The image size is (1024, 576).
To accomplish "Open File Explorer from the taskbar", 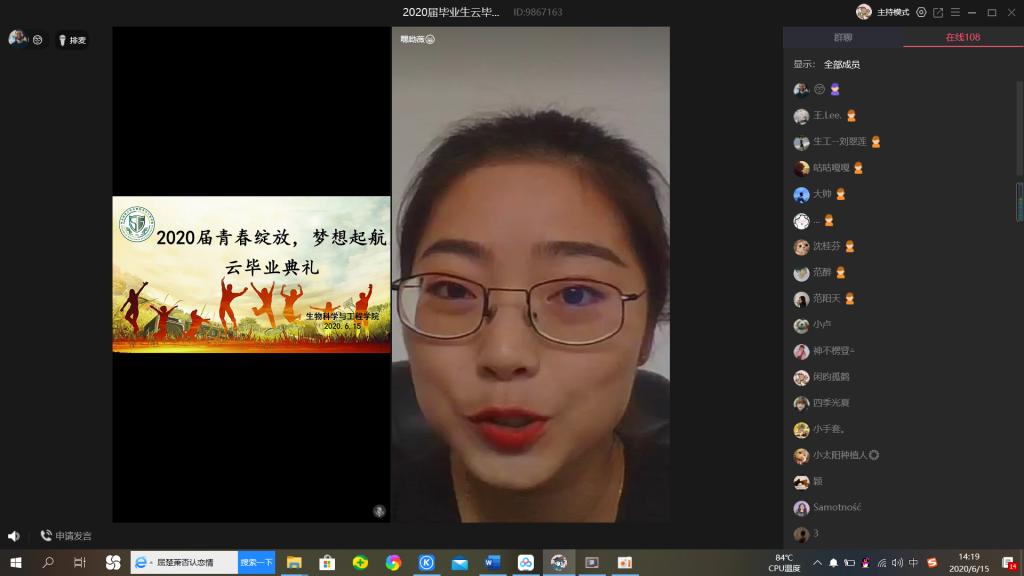I will coord(294,562).
